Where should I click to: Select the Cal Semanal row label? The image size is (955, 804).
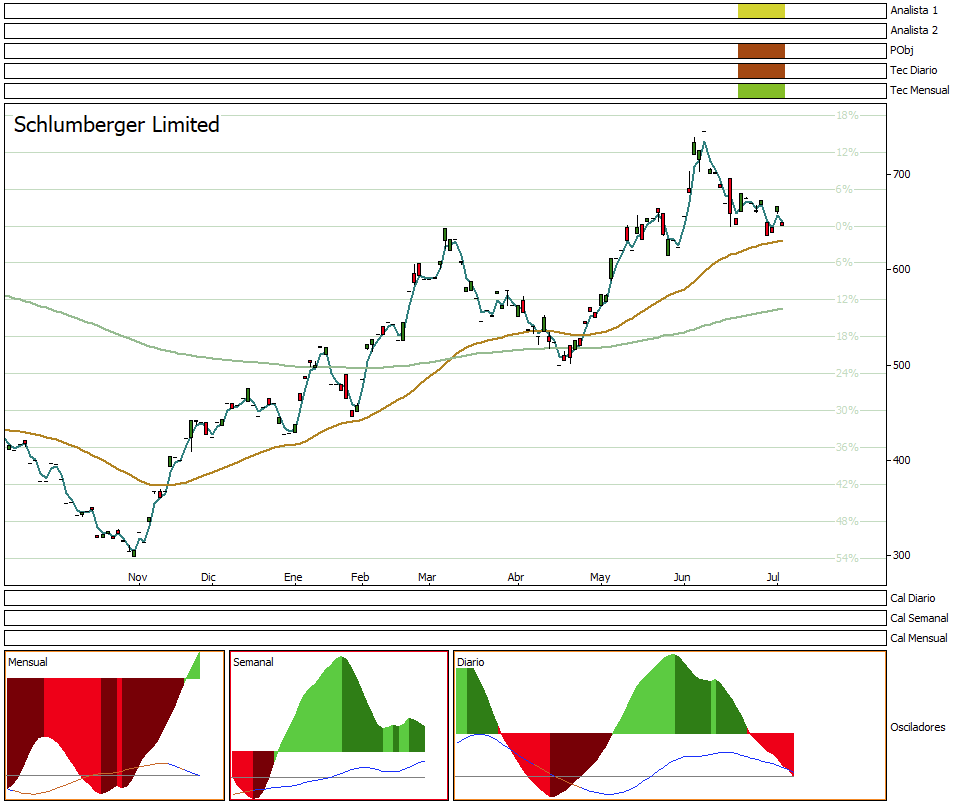pyautogui.click(x=919, y=619)
